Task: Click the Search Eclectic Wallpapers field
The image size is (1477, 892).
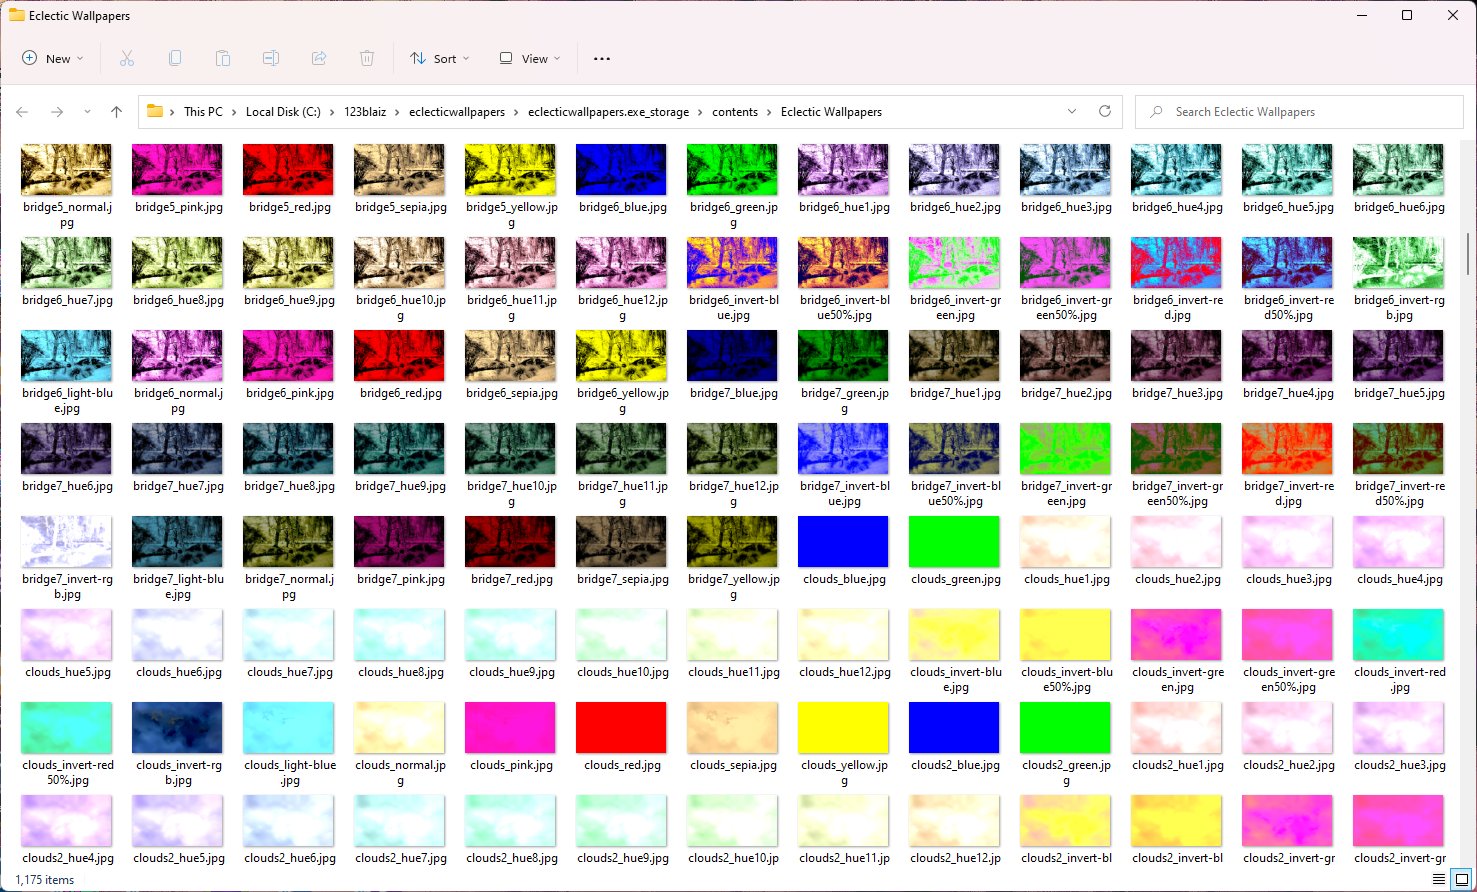Action: point(1299,112)
